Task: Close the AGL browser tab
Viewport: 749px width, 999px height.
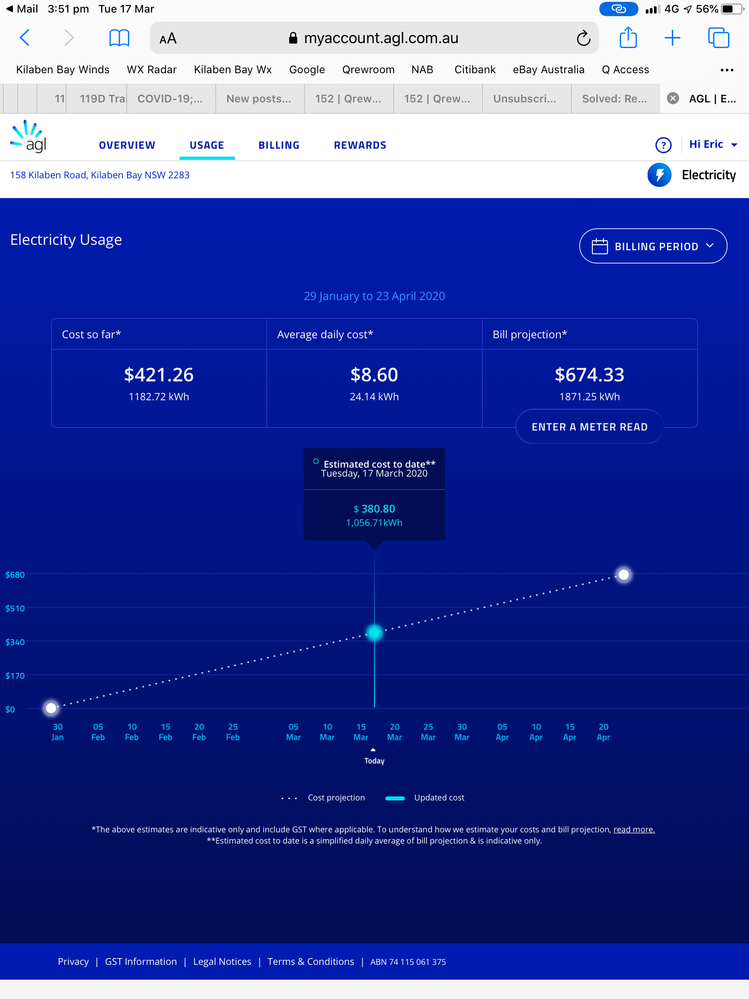Action: [x=673, y=99]
